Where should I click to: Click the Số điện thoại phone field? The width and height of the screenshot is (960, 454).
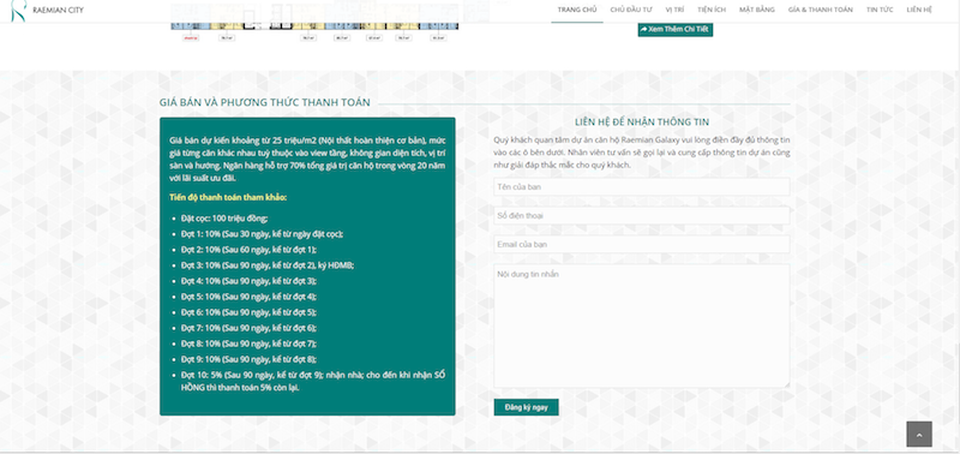coord(641,215)
